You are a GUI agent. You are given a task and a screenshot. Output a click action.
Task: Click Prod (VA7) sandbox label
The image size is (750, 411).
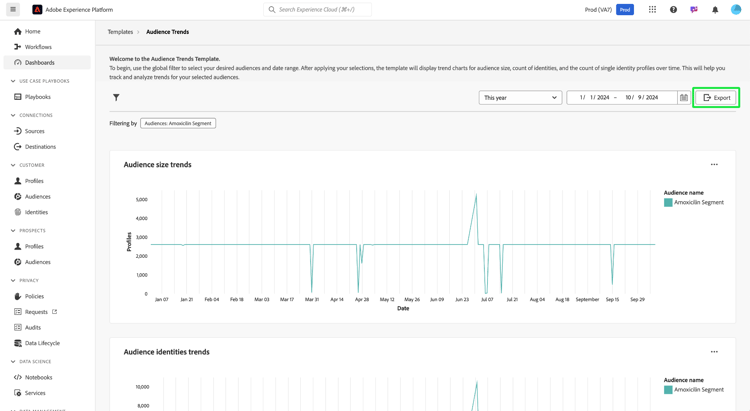pos(598,10)
